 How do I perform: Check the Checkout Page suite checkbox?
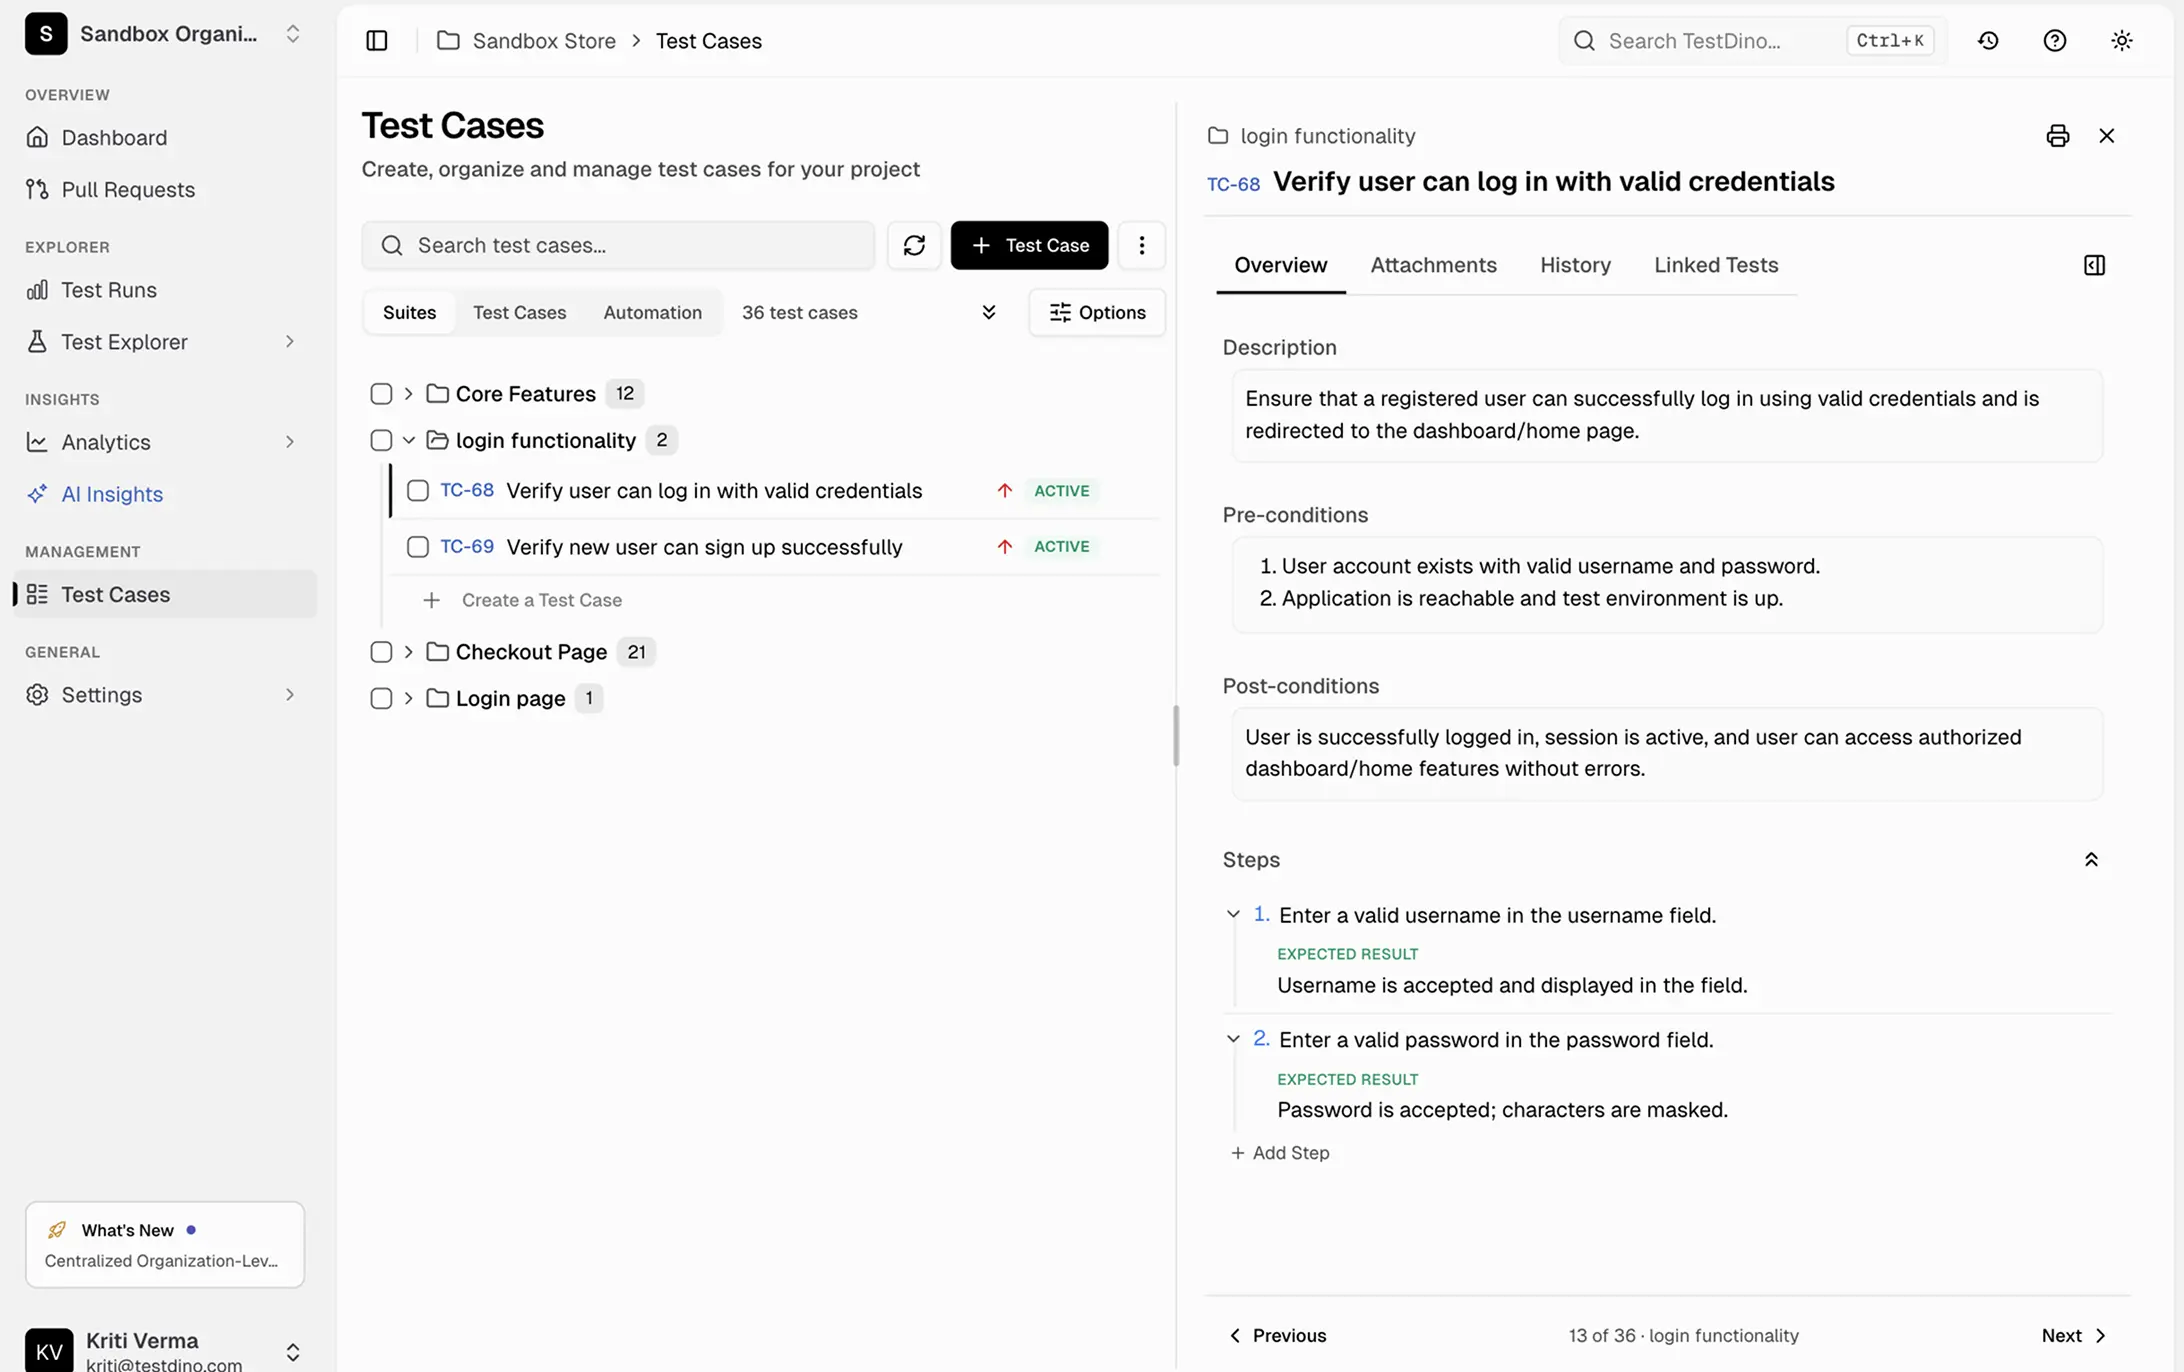tap(381, 652)
